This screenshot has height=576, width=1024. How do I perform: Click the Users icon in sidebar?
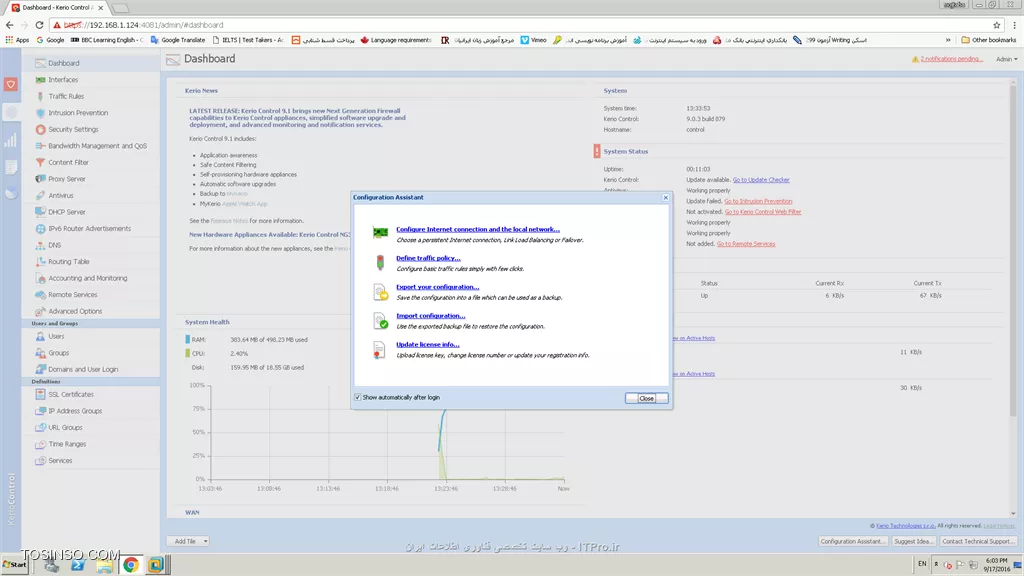point(40,336)
